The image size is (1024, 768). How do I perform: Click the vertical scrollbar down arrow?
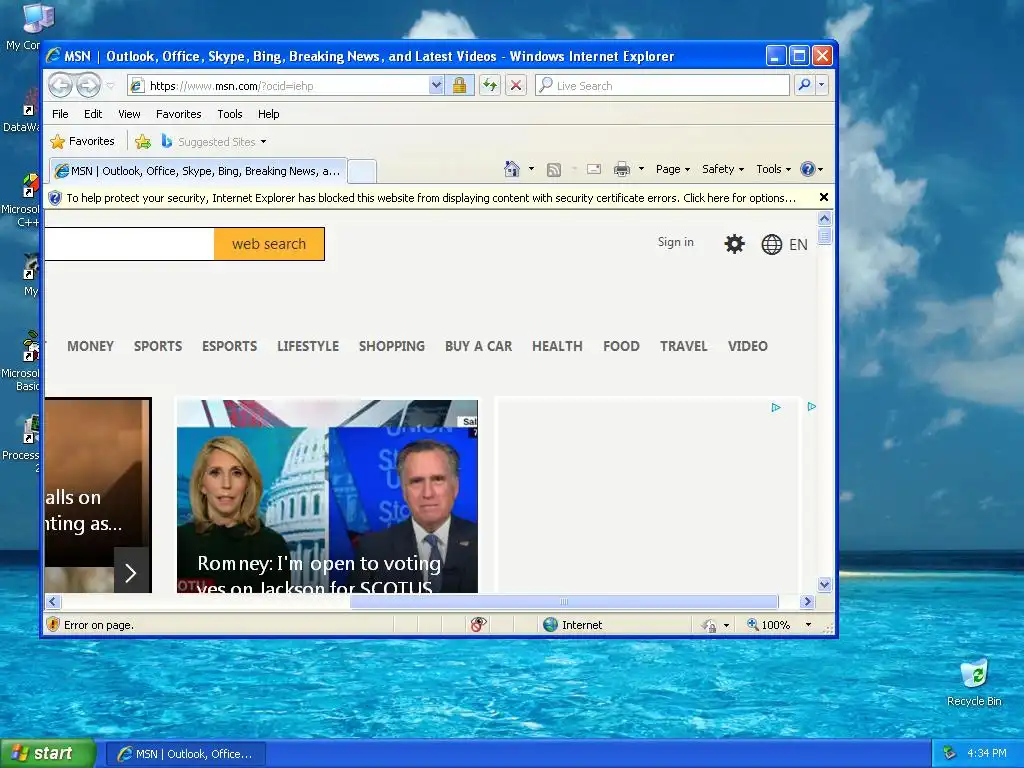(824, 584)
